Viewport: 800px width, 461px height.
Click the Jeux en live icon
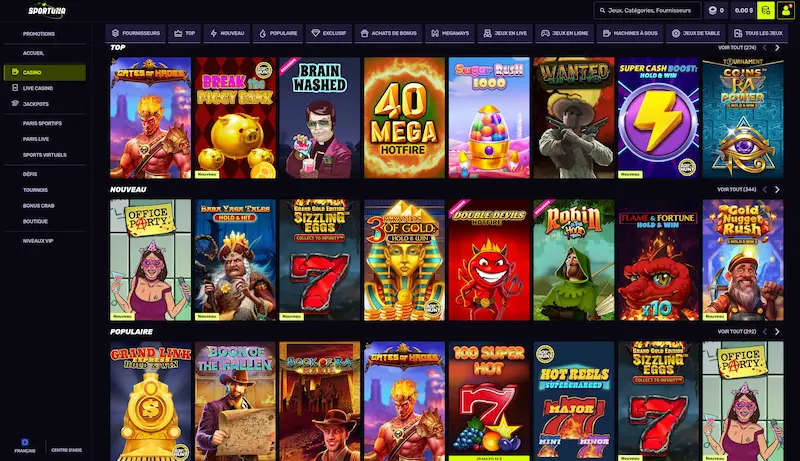(487, 33)
